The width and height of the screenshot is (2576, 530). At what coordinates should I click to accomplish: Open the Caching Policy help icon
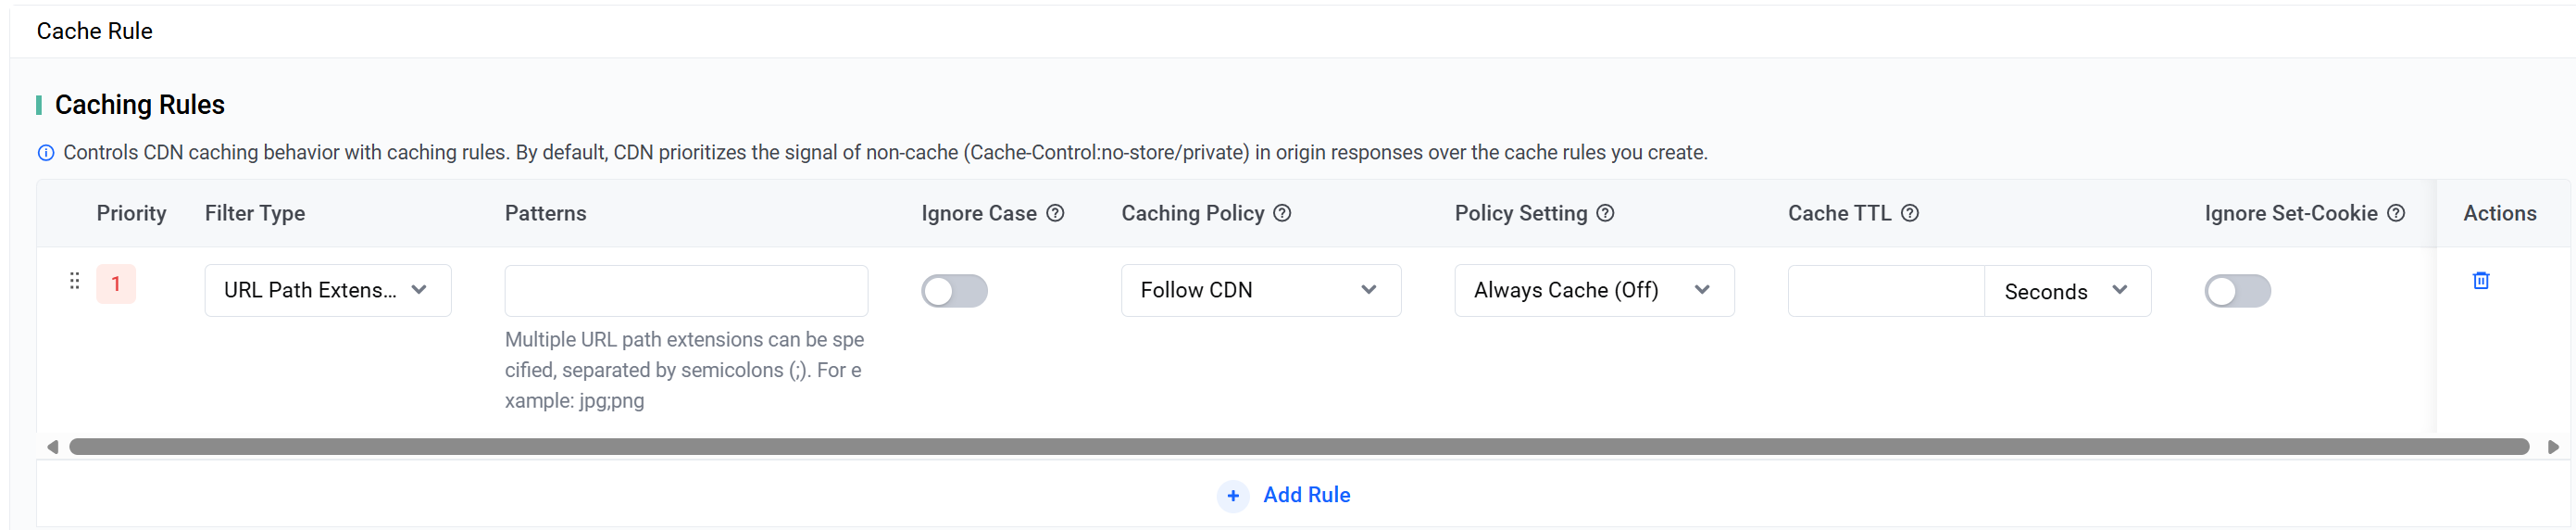point(1282,213)
